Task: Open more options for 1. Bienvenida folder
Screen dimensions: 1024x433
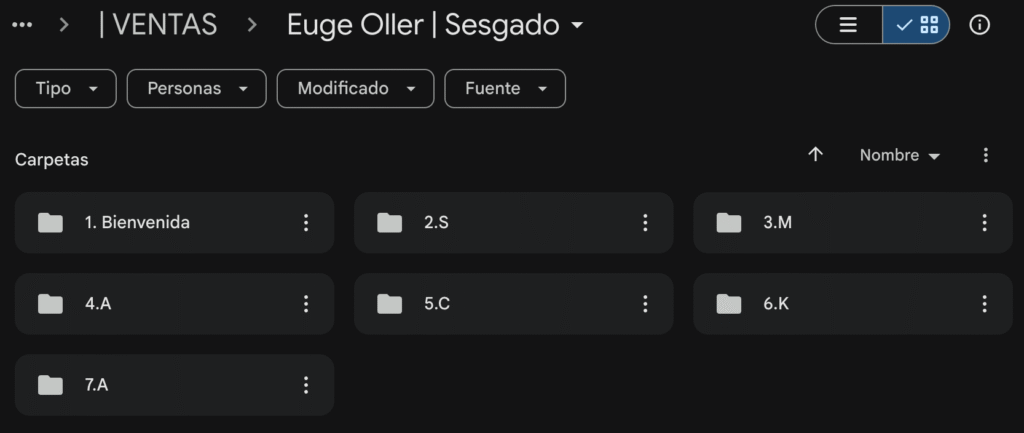Action: [x=306, y=223]
